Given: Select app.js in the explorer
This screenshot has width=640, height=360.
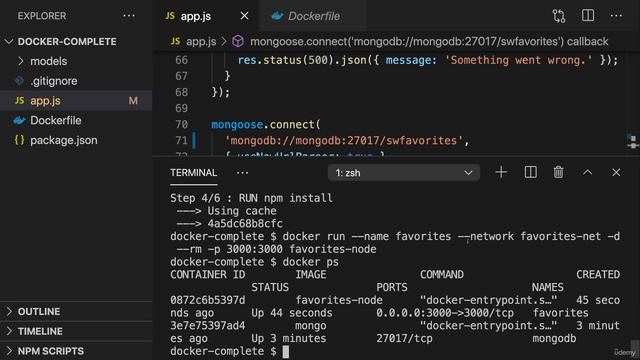Looking at the screenshot, I should pyautogui.click(x=76, y=100).
